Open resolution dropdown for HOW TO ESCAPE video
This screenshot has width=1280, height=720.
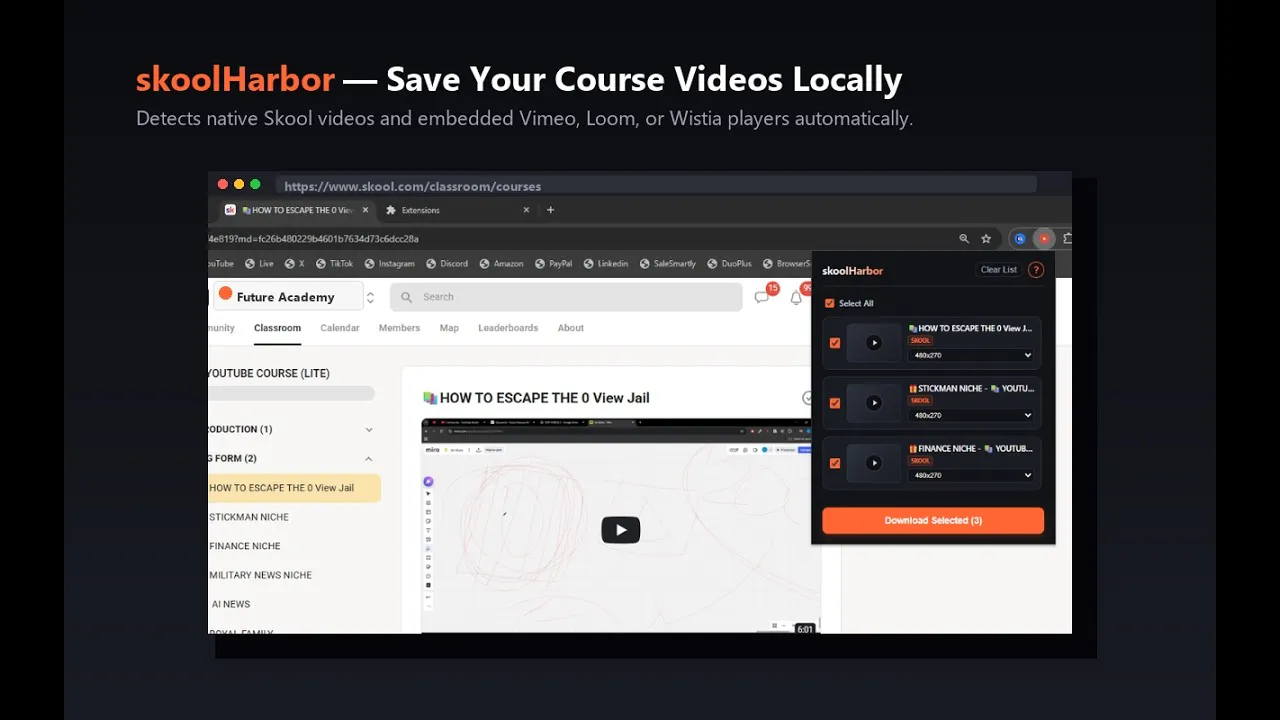click(971, 355)
